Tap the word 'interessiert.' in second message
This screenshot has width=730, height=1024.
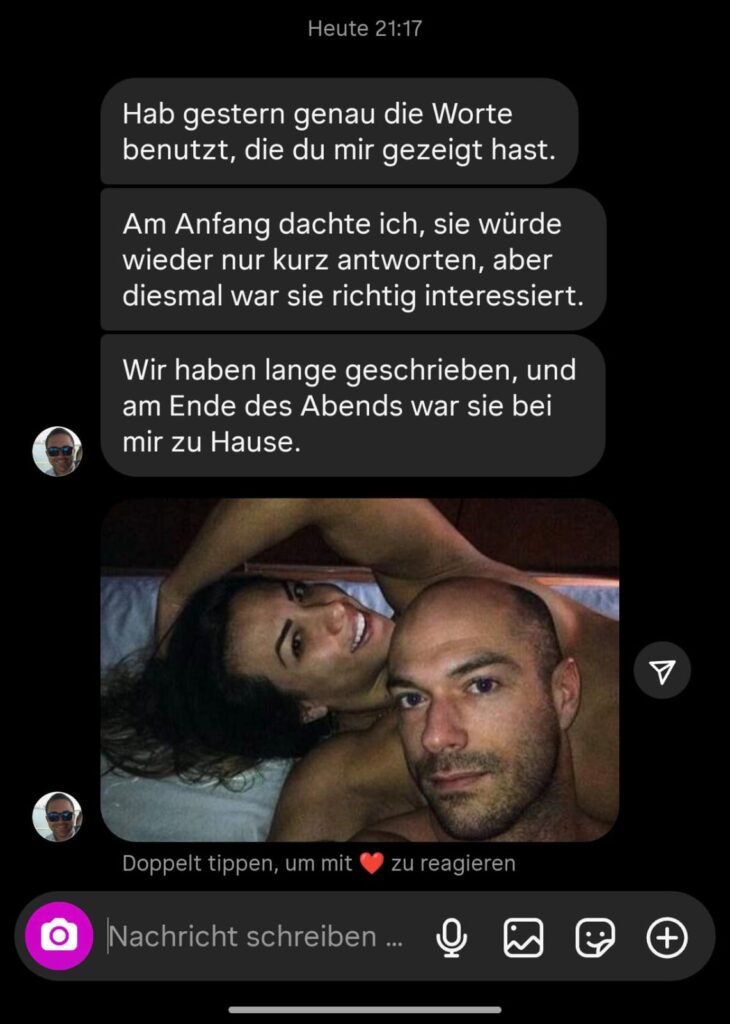[503, 296]
